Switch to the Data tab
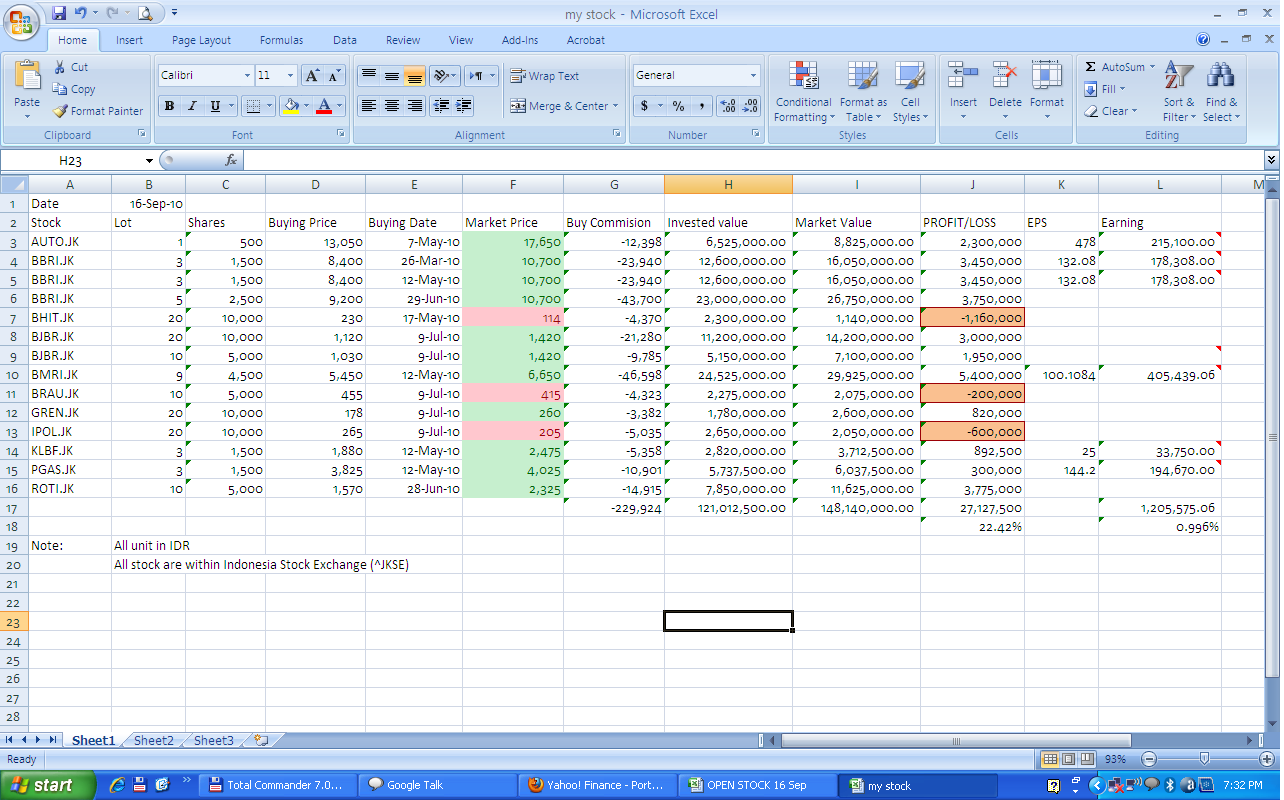 point(345,40)
